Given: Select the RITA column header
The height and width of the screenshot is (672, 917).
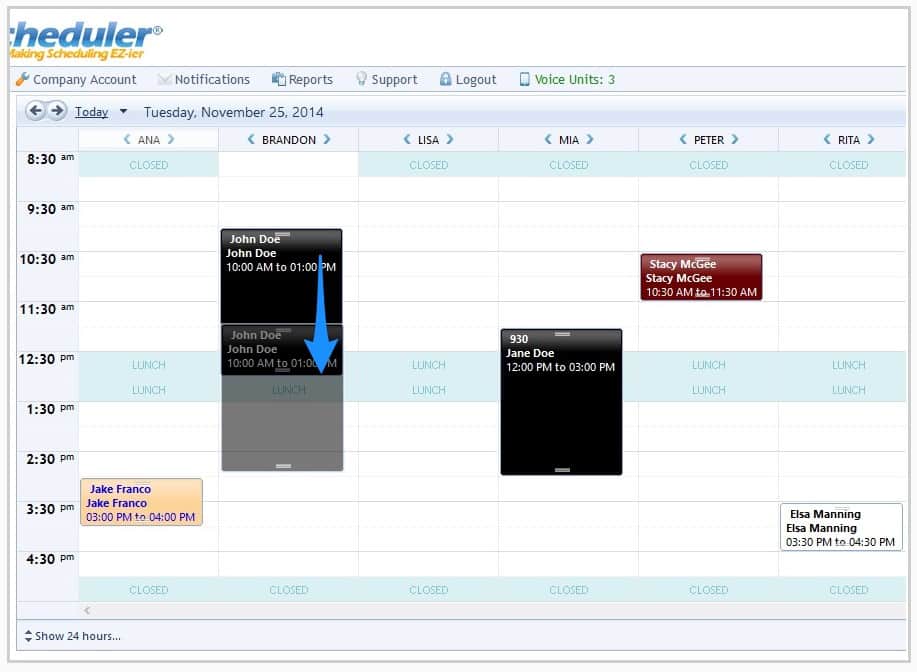Looking at the screenshot, I should pos(848,139).
